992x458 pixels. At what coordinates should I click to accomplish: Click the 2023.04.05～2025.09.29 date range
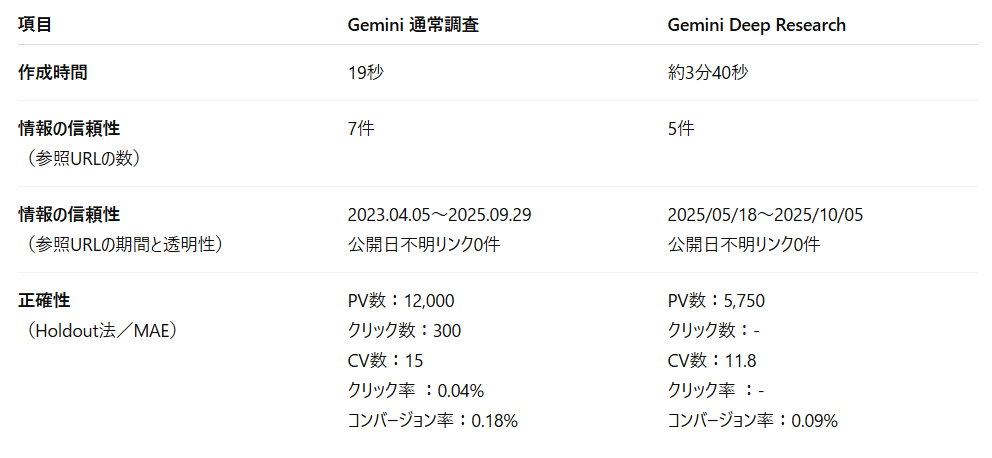[x=439, y=215]
